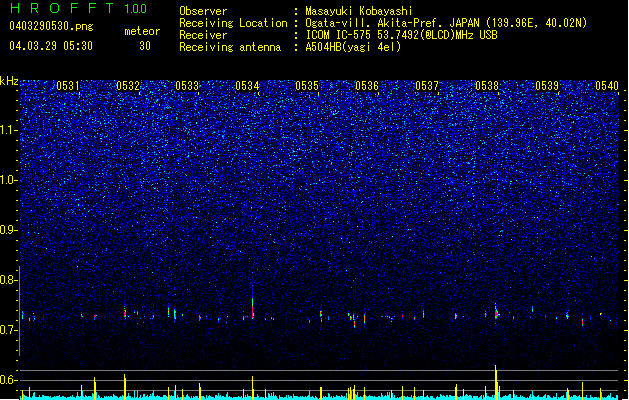
Task: Click the Receiver label
Action: pyautogui.click(x=203, y=35)
